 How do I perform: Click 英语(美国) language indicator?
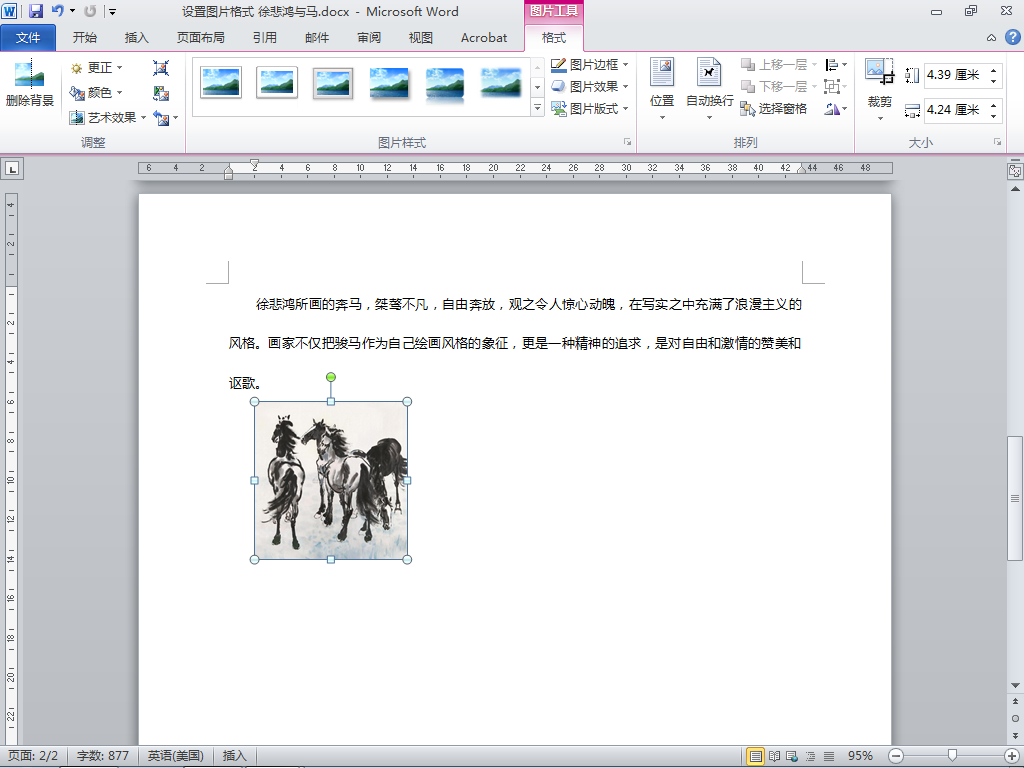[x=175, y=756]
